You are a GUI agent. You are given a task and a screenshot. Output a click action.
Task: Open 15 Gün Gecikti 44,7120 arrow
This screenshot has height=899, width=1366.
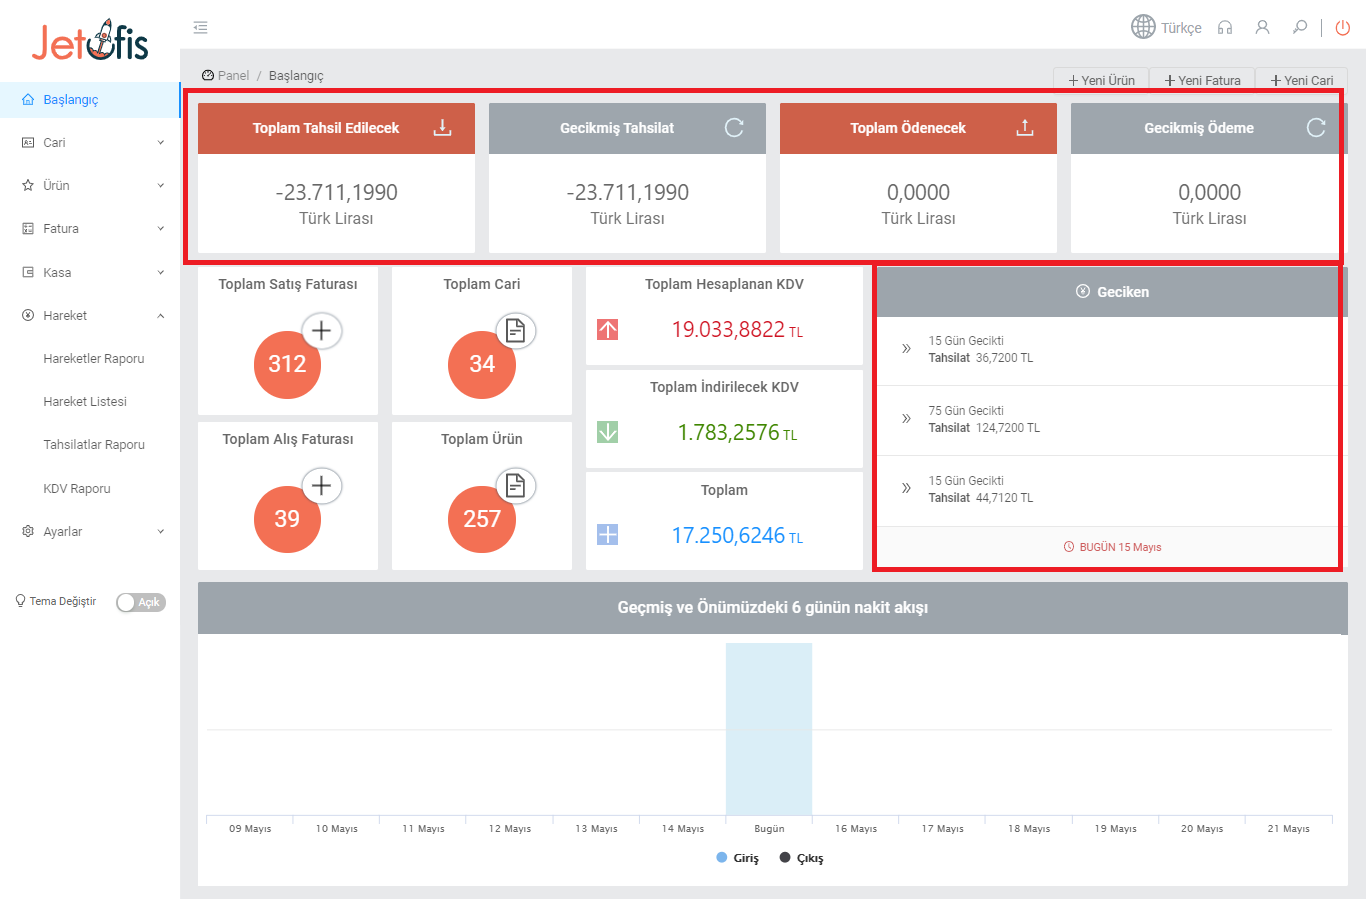pyautogui.click(x=906, y=489)
